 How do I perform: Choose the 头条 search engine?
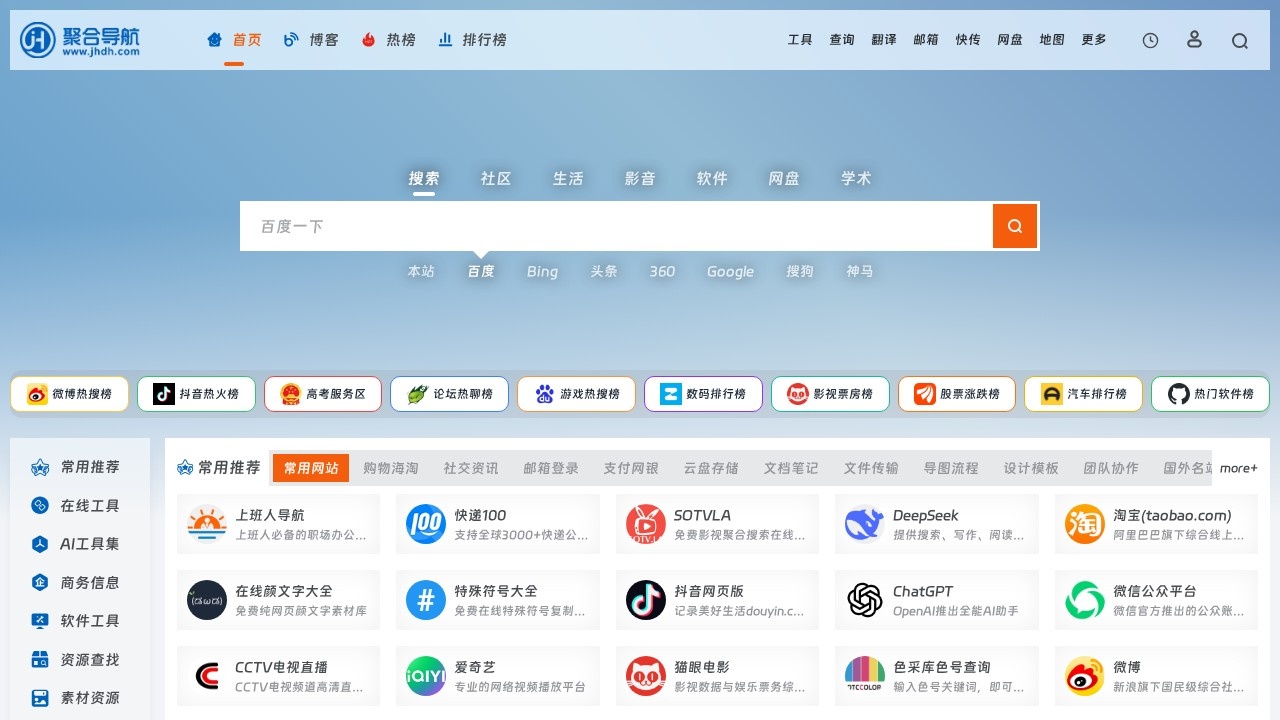604,271
